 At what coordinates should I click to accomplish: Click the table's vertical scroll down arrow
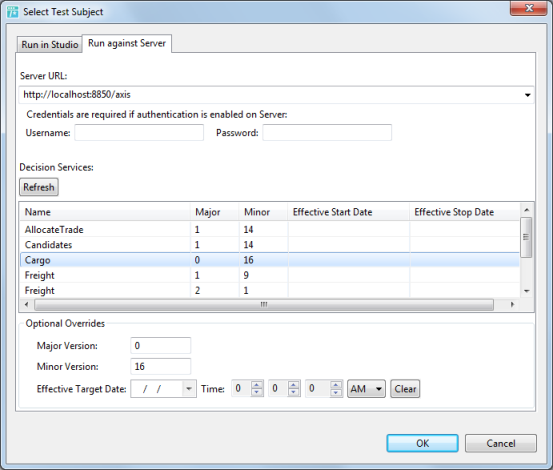[x=527, y=291]
